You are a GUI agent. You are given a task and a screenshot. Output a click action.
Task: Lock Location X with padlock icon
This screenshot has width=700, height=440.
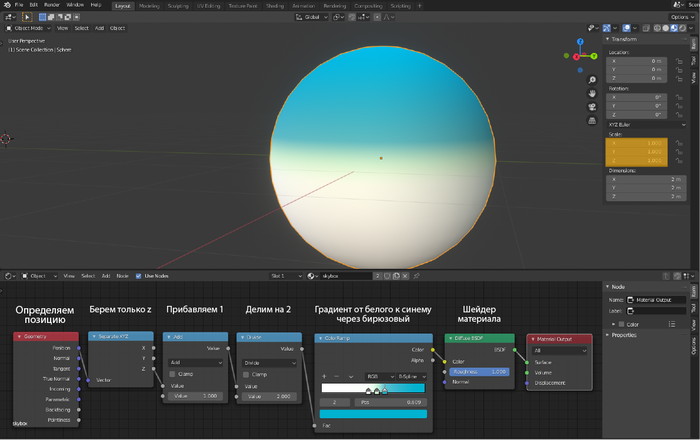679,61
